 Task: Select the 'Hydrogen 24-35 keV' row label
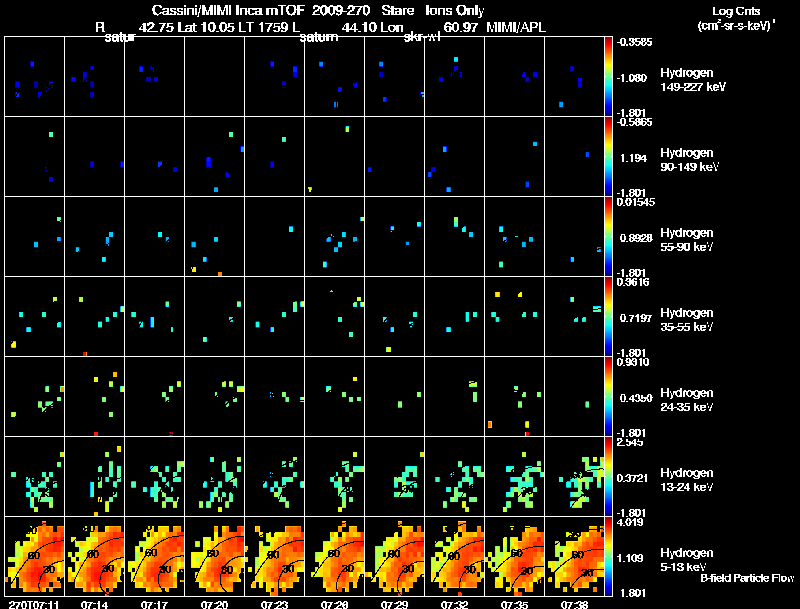687,400
